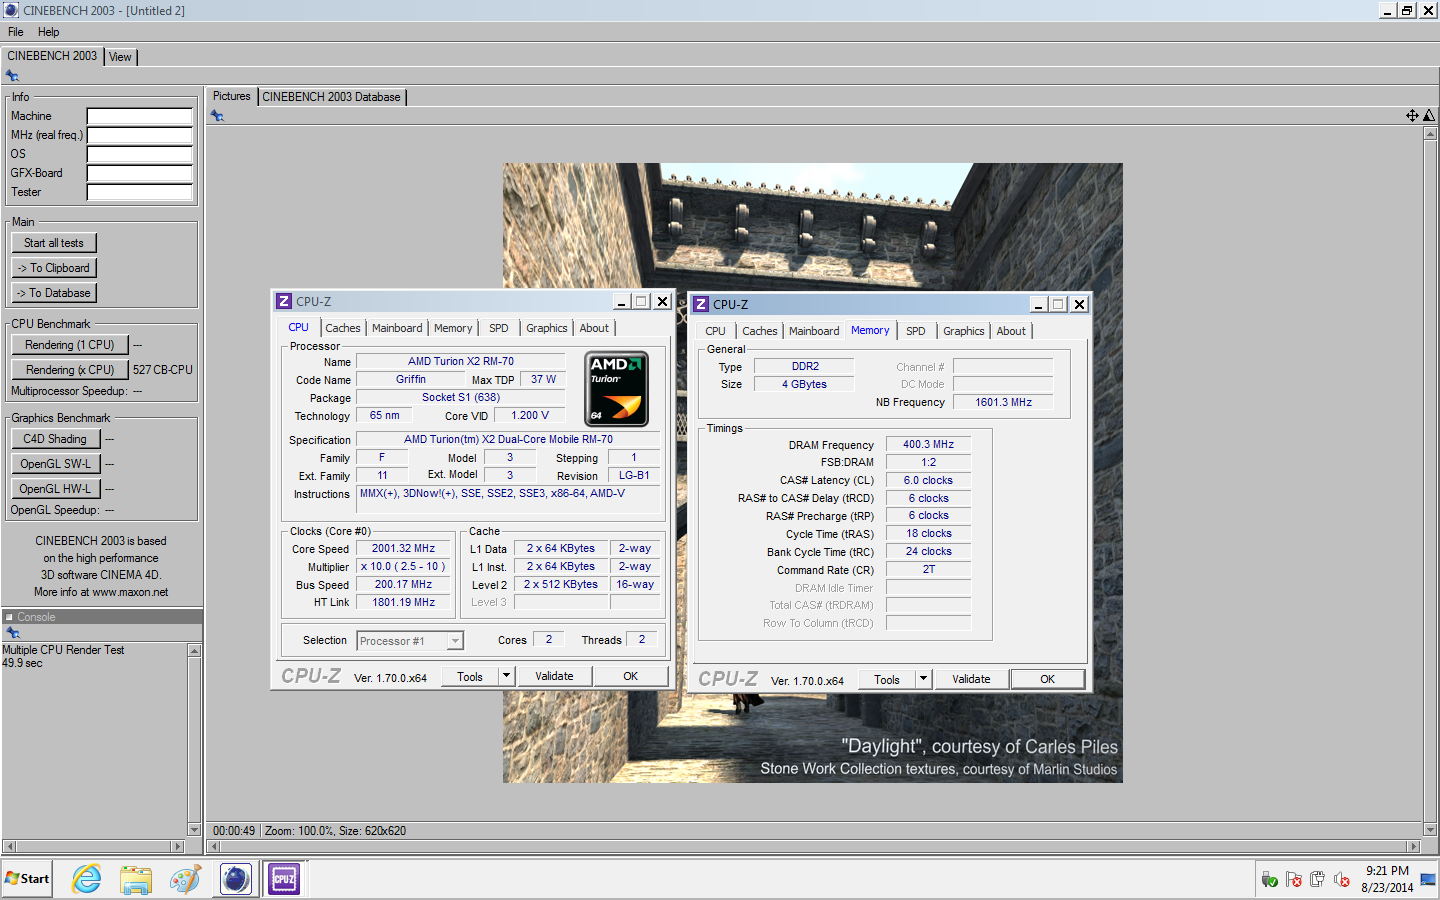The width and height of the screenshot is (1440, 900).
Task: Open Tools dropdown arrow in CPU window
Action: click(x=506, y=676)
